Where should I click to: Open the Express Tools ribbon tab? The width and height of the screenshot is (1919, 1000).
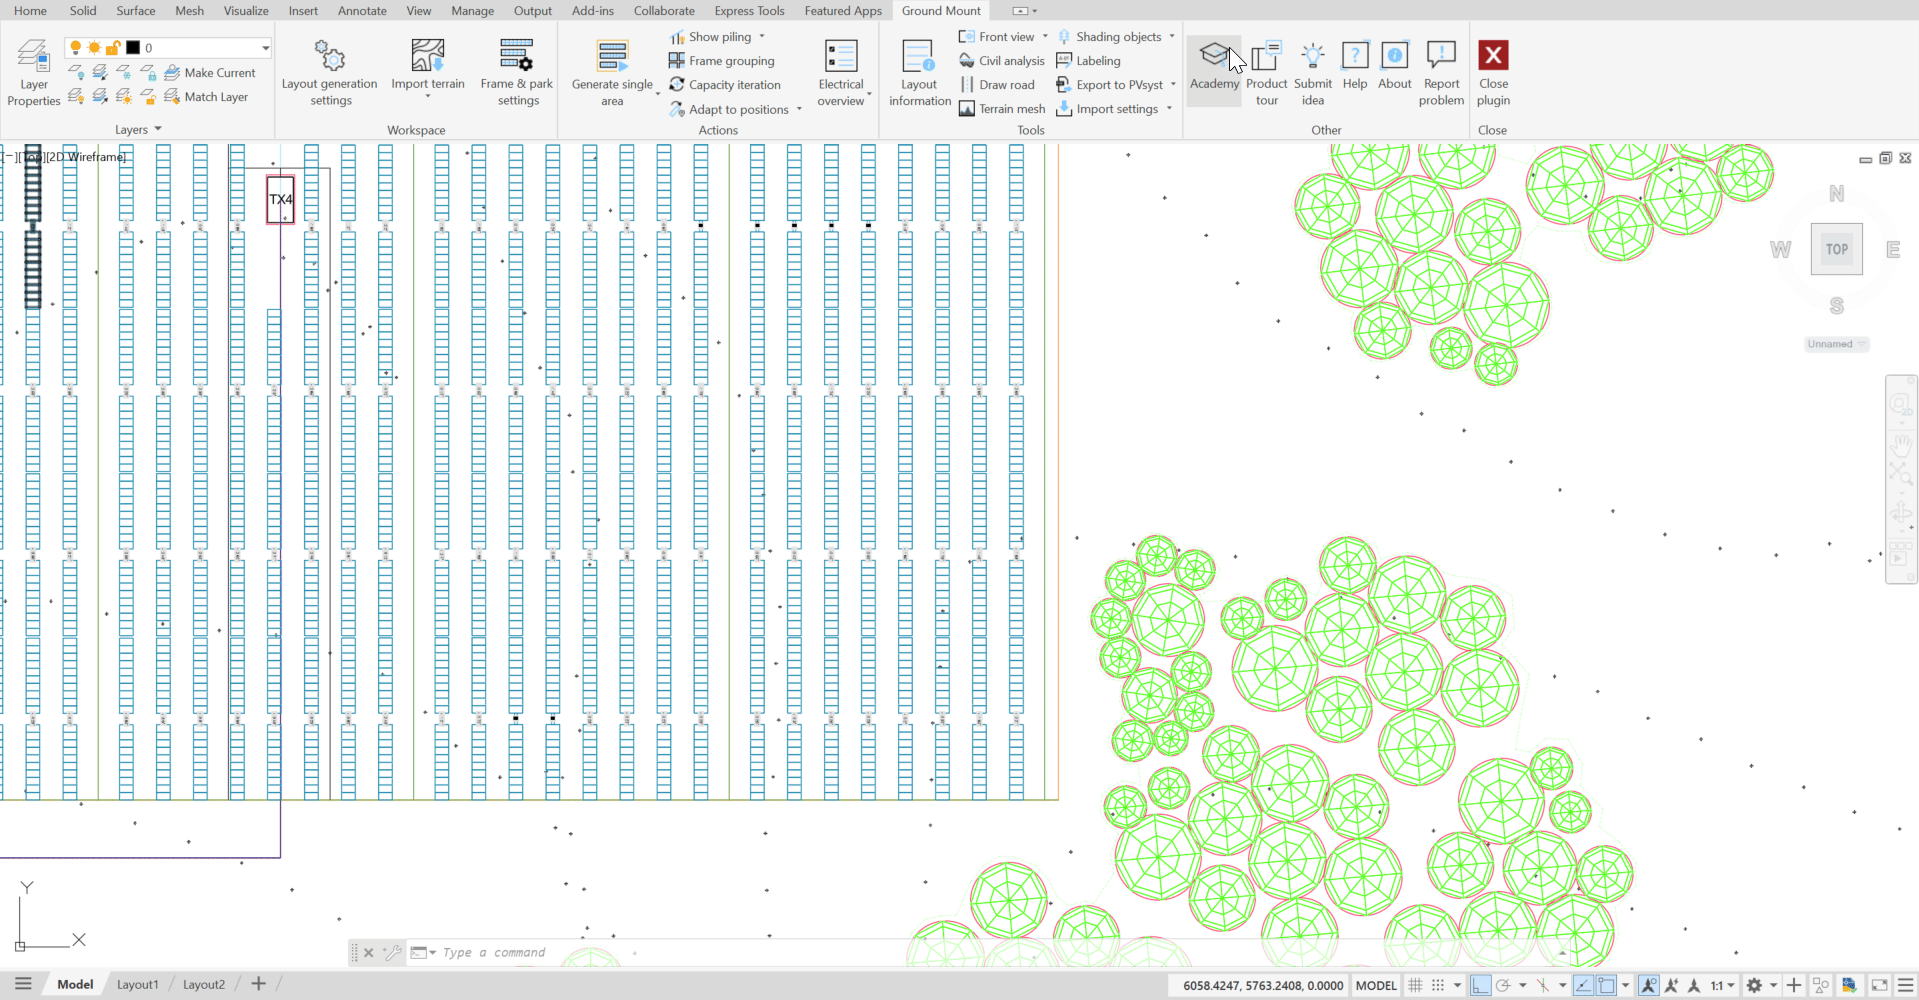point(749,11)
